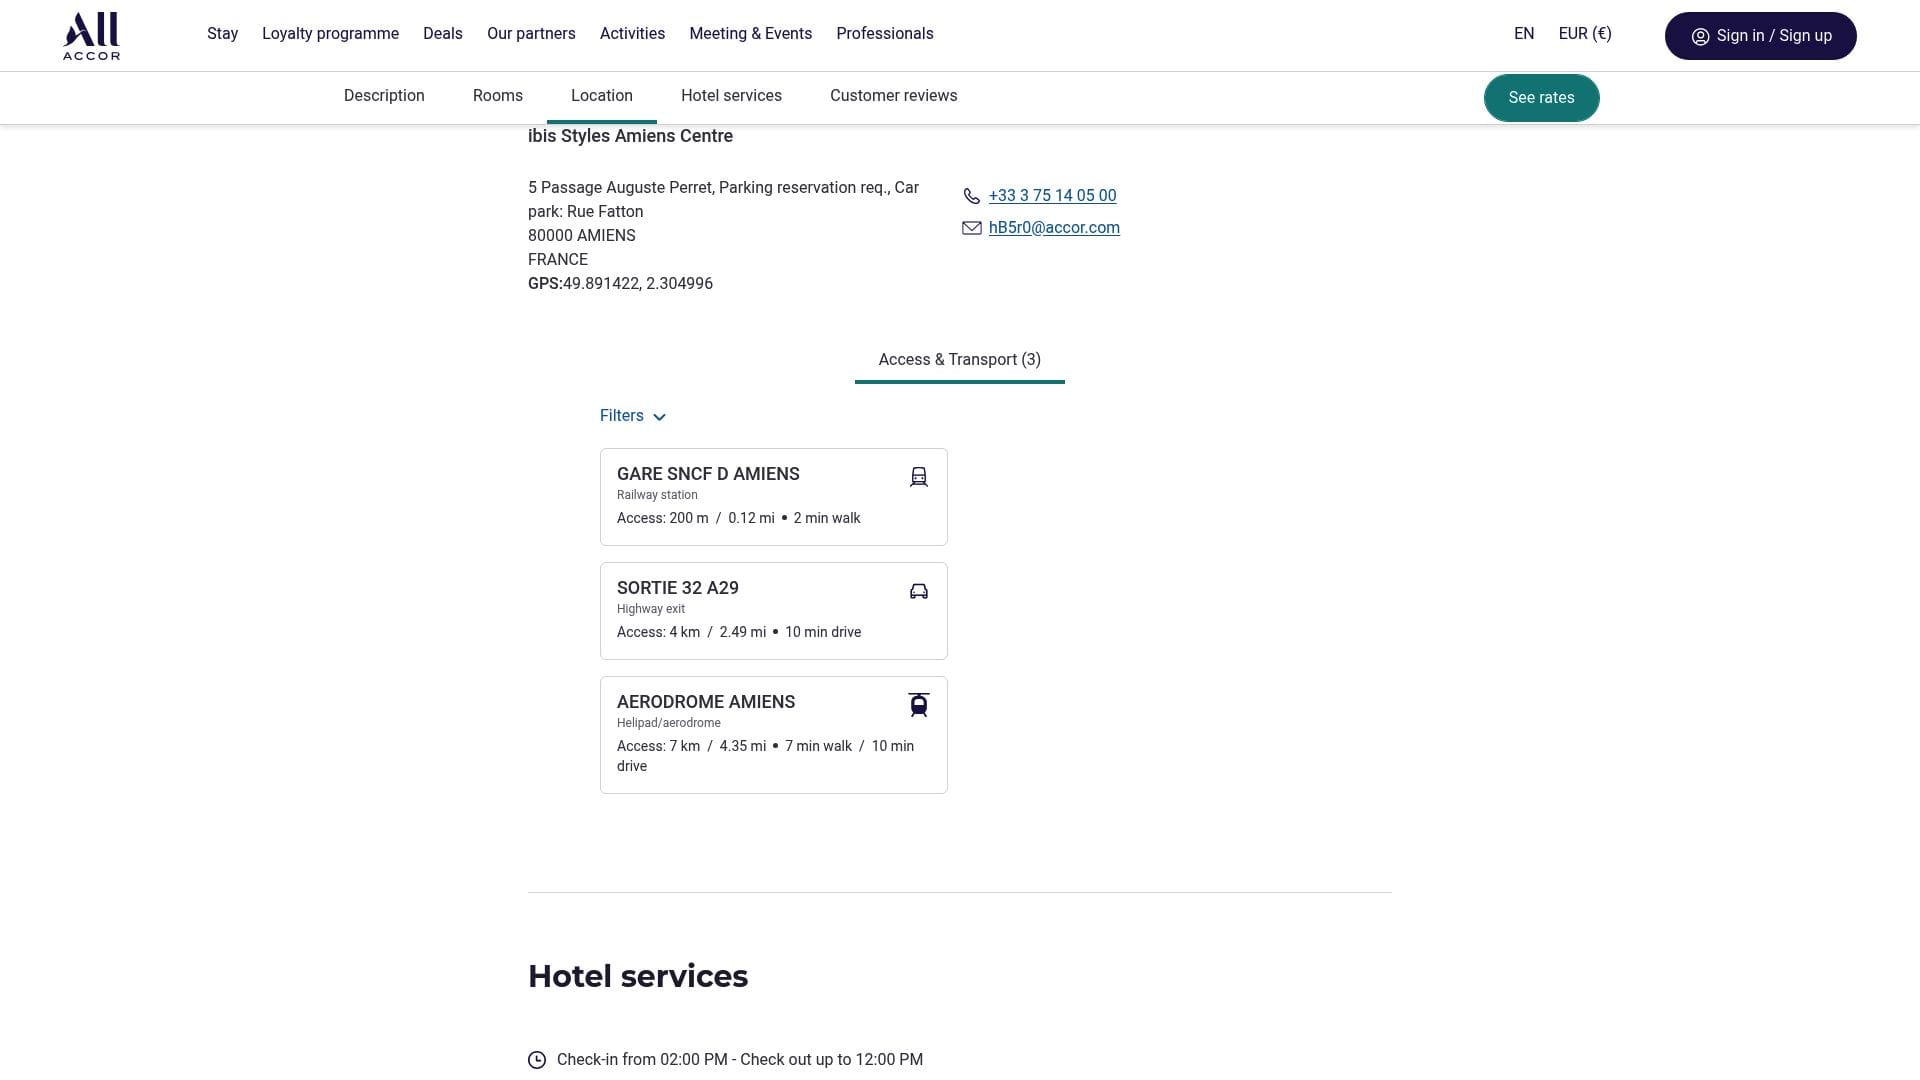Click the car icon on Sortie 32 A29 card
The image size is (1920, 1080).
[918, 591]
